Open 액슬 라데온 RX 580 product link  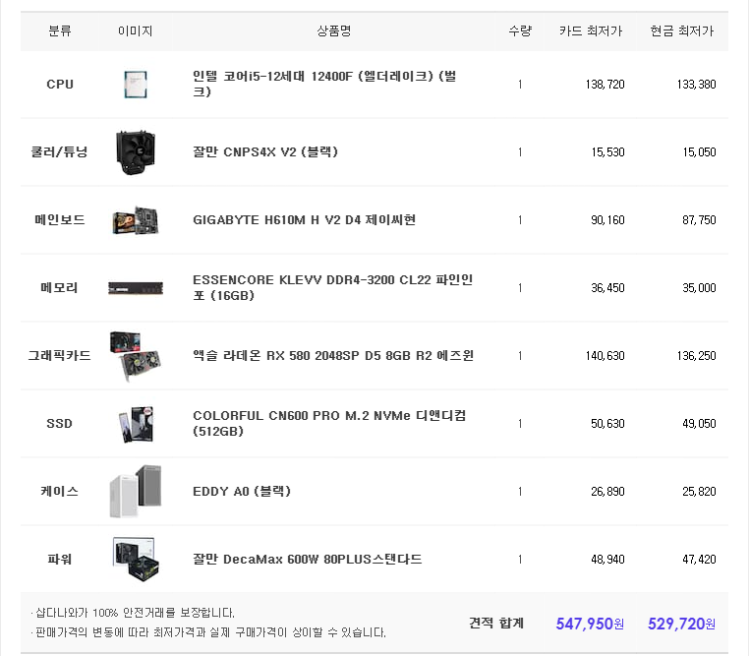333,356
